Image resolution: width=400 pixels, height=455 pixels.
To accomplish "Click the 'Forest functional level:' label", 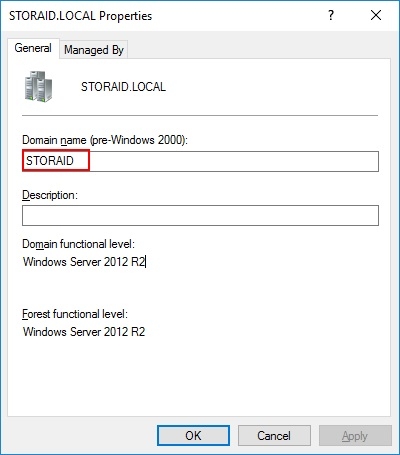I will point(75,314).
